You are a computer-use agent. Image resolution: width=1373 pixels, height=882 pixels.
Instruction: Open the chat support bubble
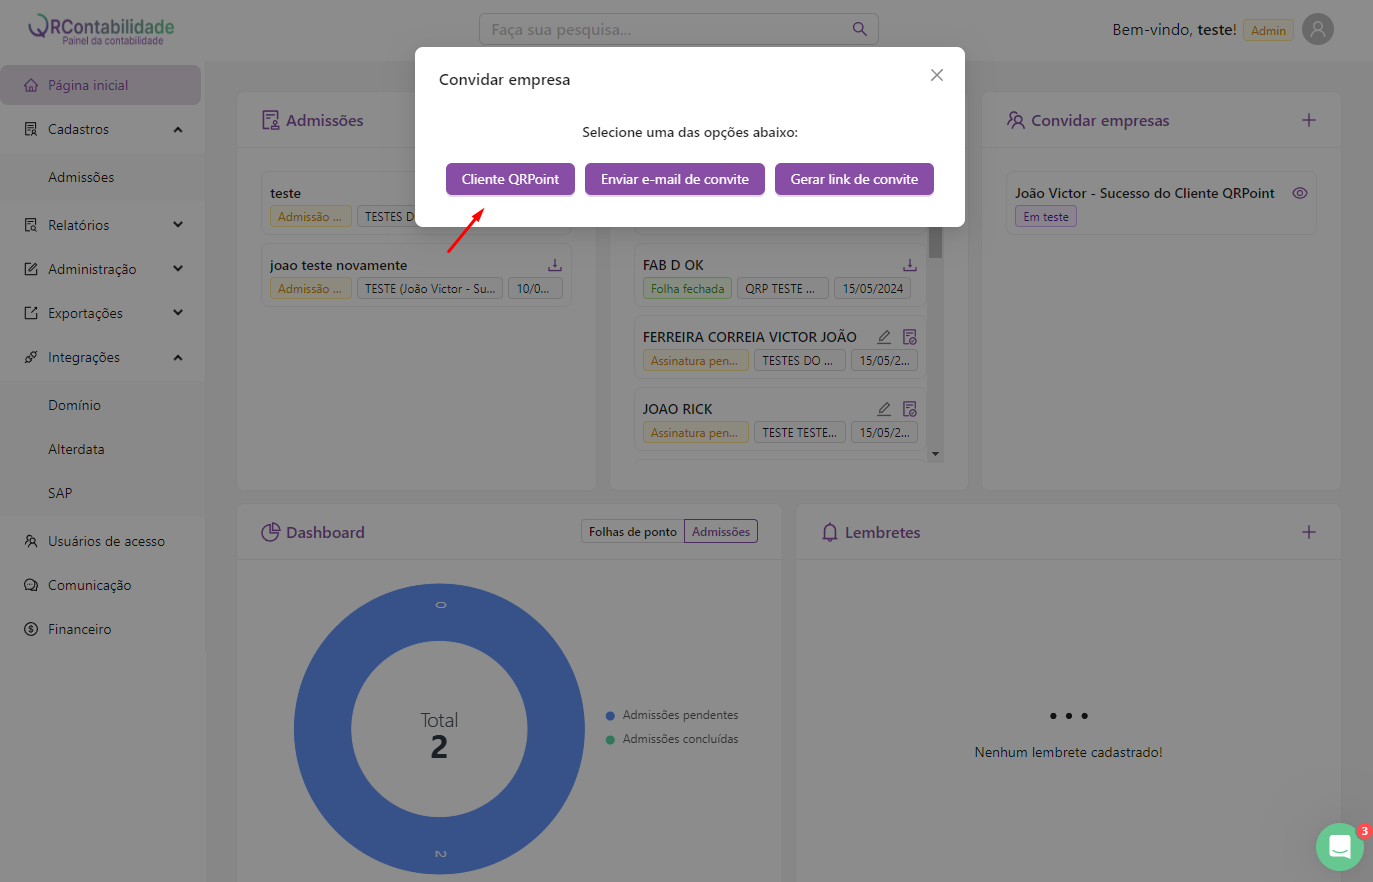pyautogui.click(x=1339, y=847)
